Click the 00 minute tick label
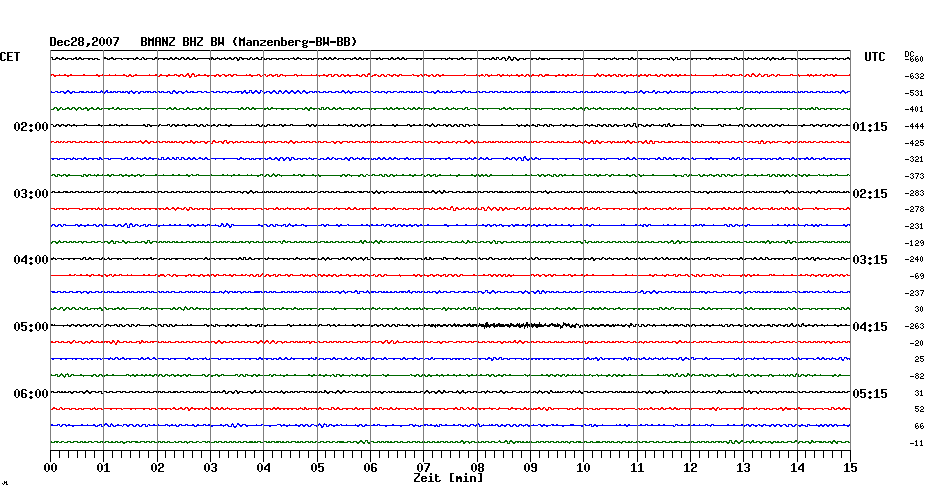This screenshot has width=930, height=494. [x=50, y=467]
